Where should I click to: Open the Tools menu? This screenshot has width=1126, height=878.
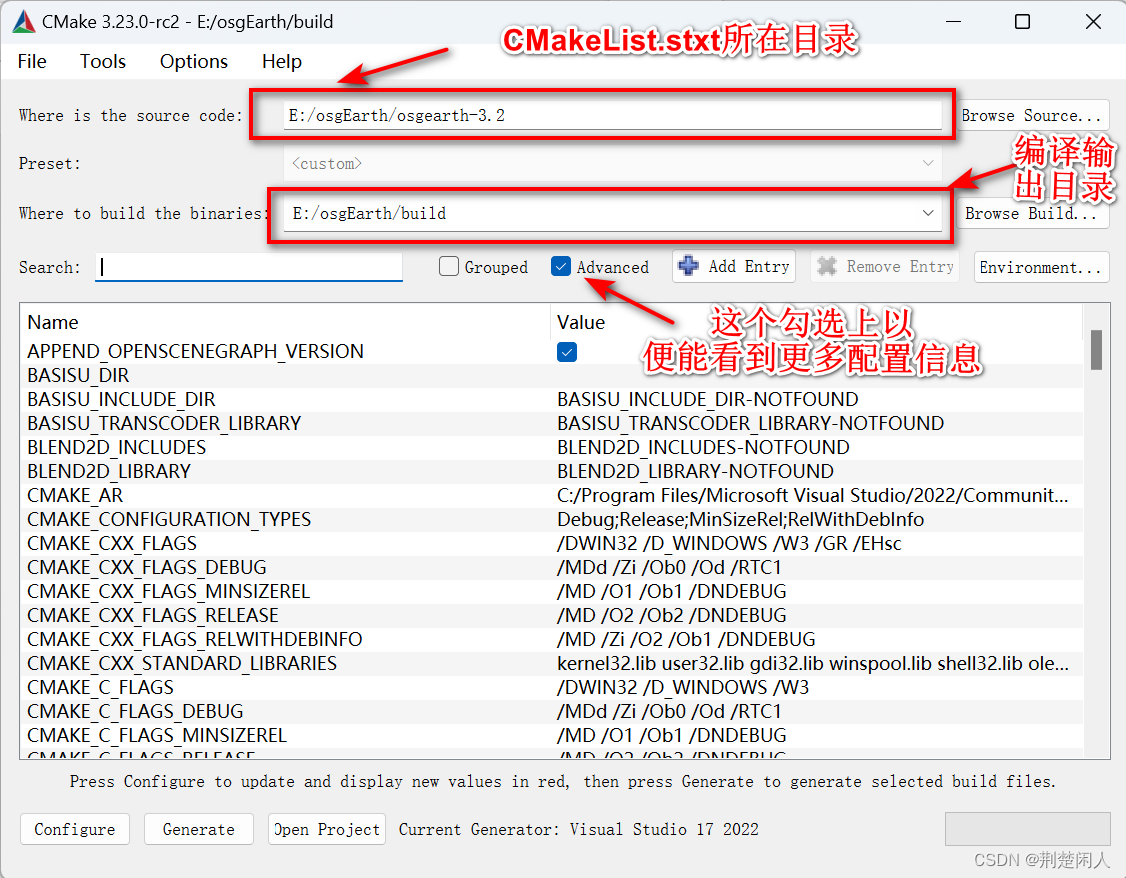(x=103, y=62)
